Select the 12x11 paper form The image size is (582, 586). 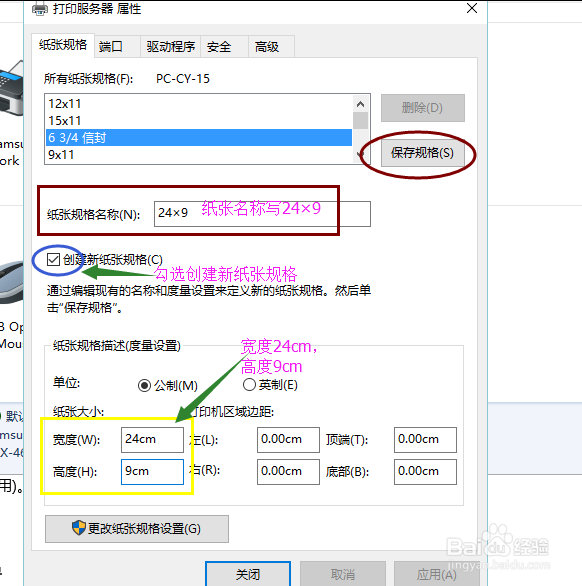tap(199, 104)
